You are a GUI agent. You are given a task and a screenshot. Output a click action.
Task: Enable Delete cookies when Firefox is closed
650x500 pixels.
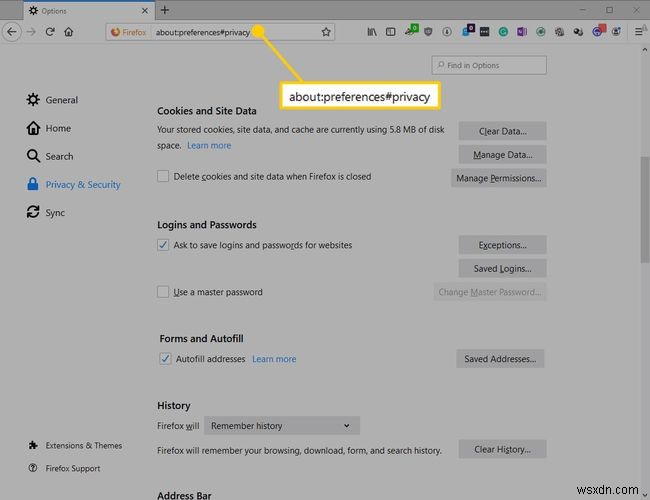163,176
